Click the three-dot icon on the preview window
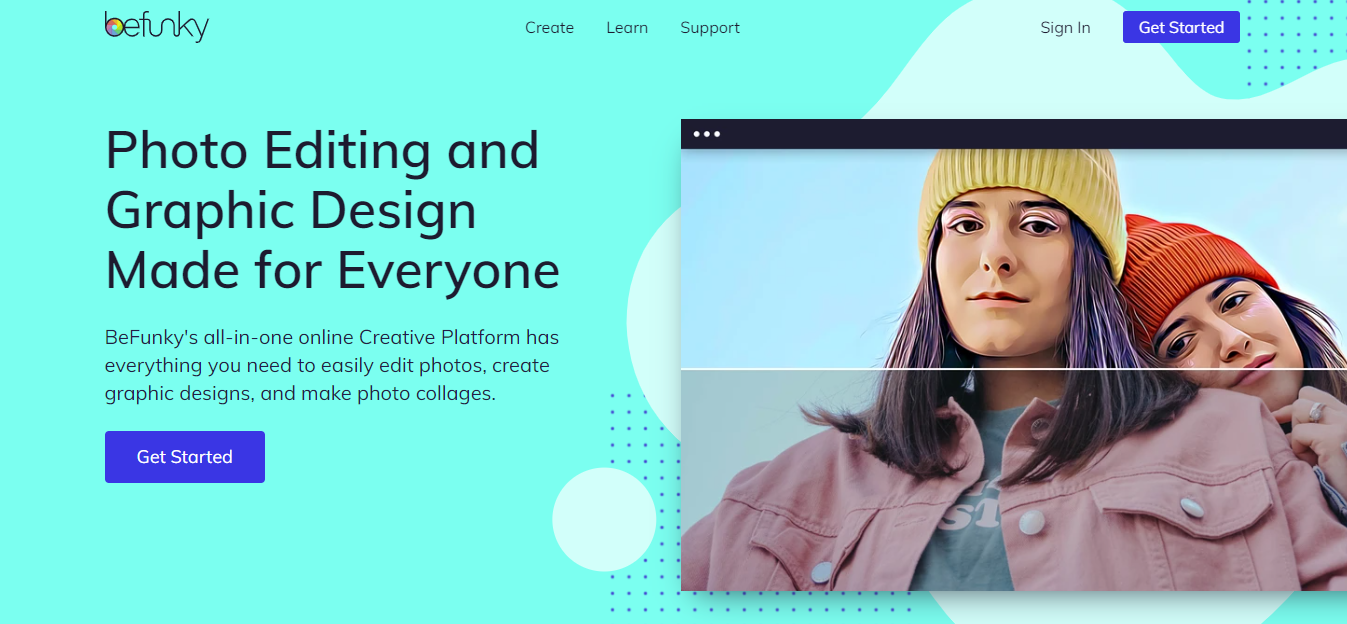This screenshot has height=624, width=1347. coord(707,134)
